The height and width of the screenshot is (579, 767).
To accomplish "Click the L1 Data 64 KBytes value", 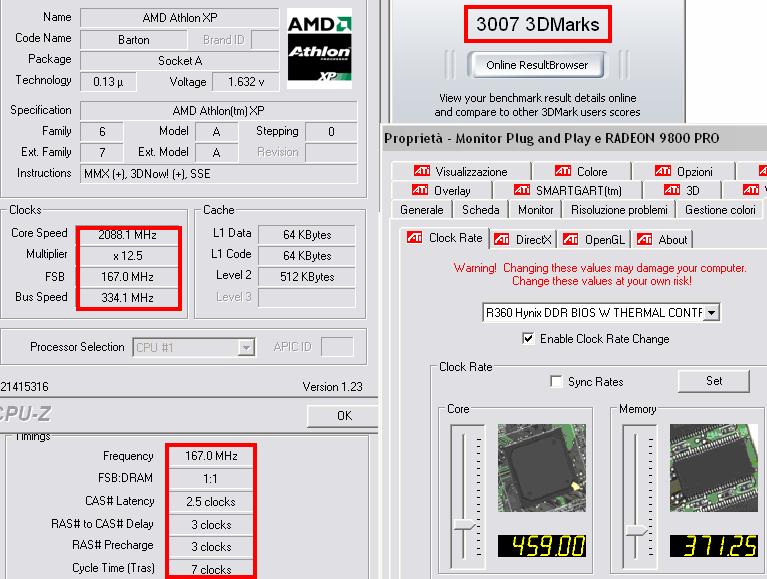I will [307, 235].
